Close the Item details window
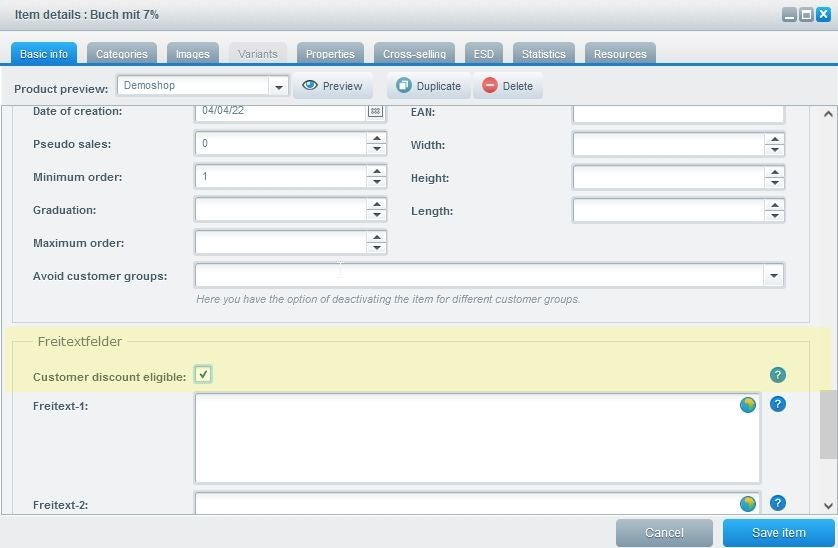The image size is (838, 548). (823, 14)
